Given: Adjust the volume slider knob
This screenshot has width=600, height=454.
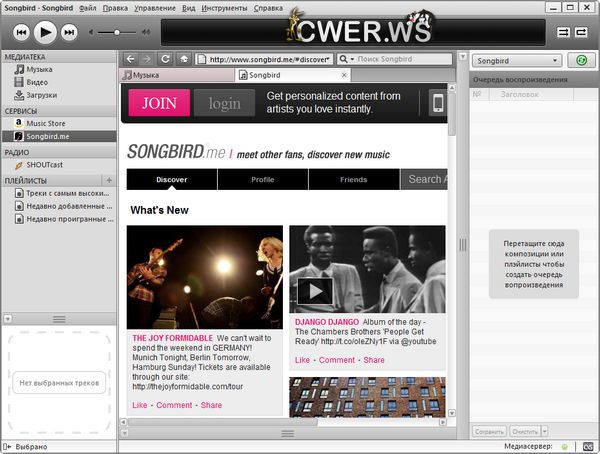Looking at the screenshot, I should (117, 32).
